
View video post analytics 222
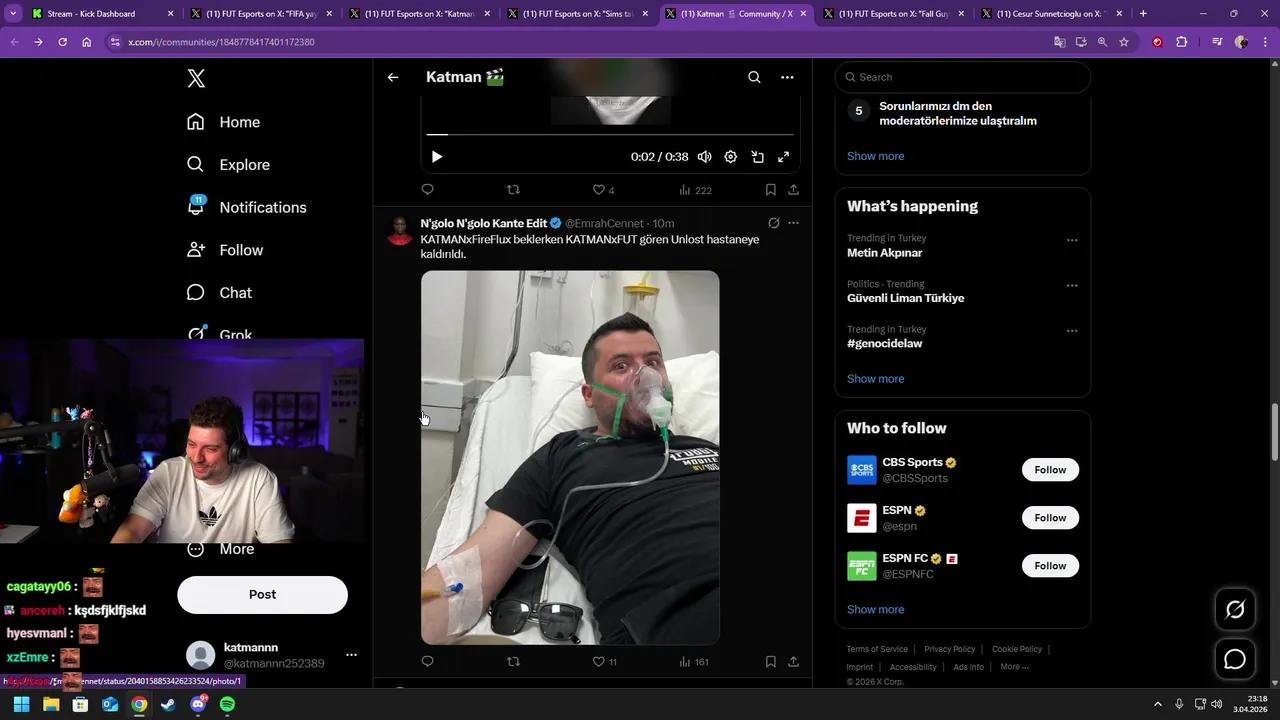[x=695, y=190]
